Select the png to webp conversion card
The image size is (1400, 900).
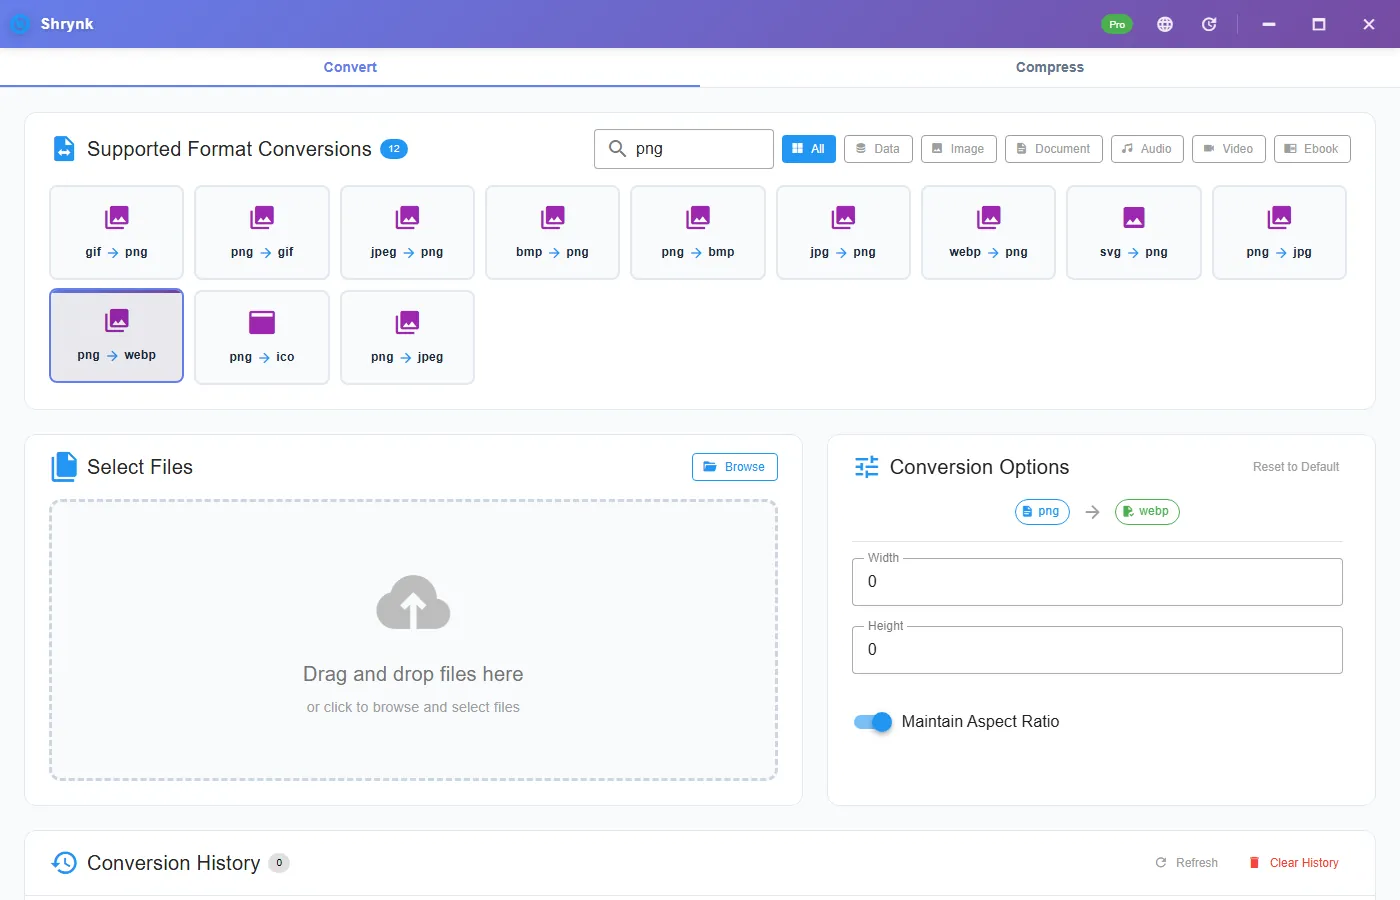coord(116,336)
